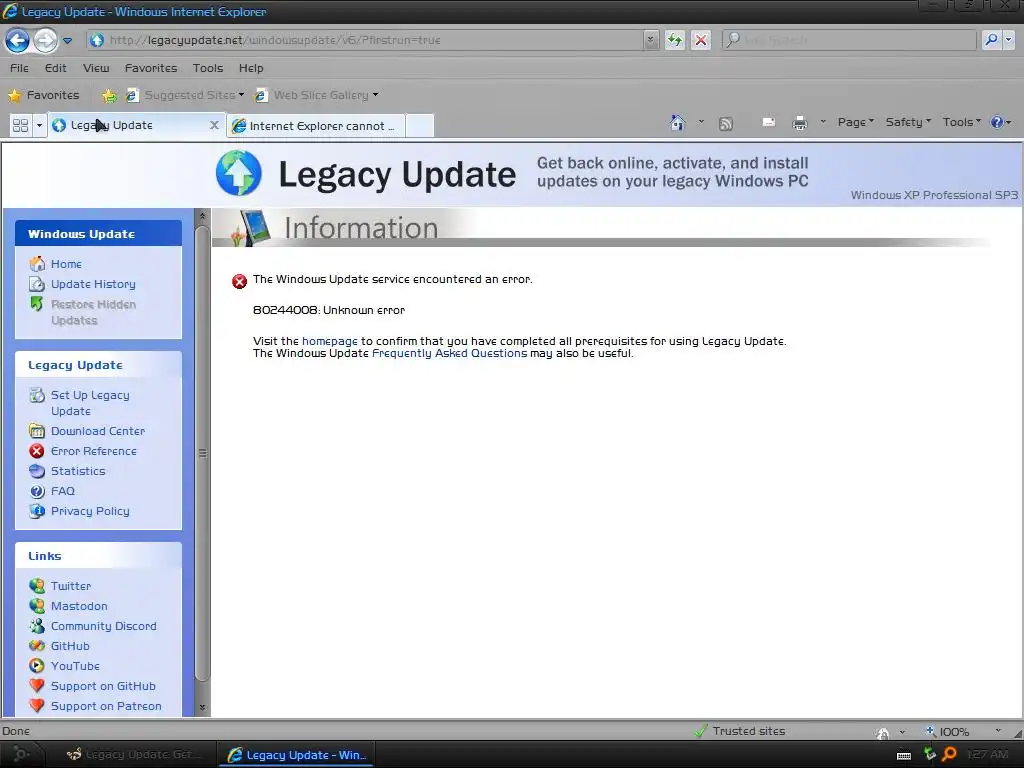Click the FAQ question mark icon
This screenshot has height=768, width=1024.
tap(37, 491)
